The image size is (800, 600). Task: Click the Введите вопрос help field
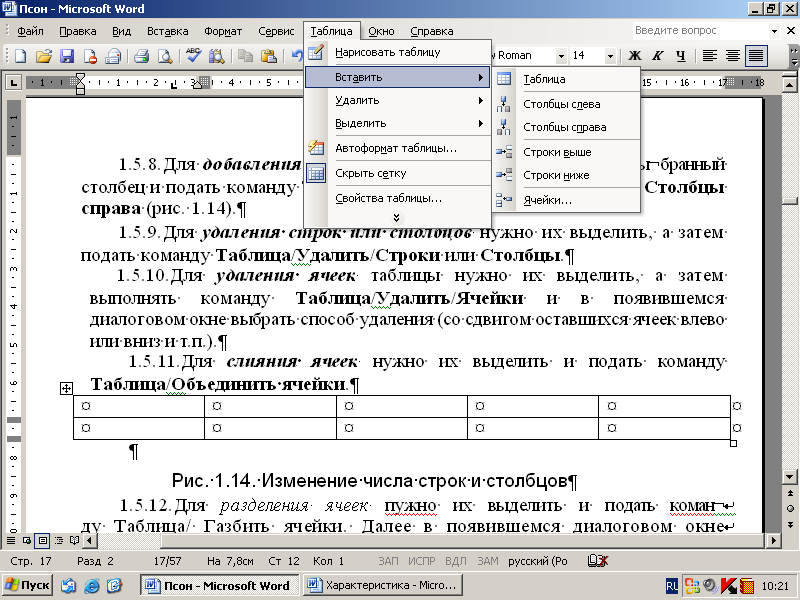(x=700, y=31)
